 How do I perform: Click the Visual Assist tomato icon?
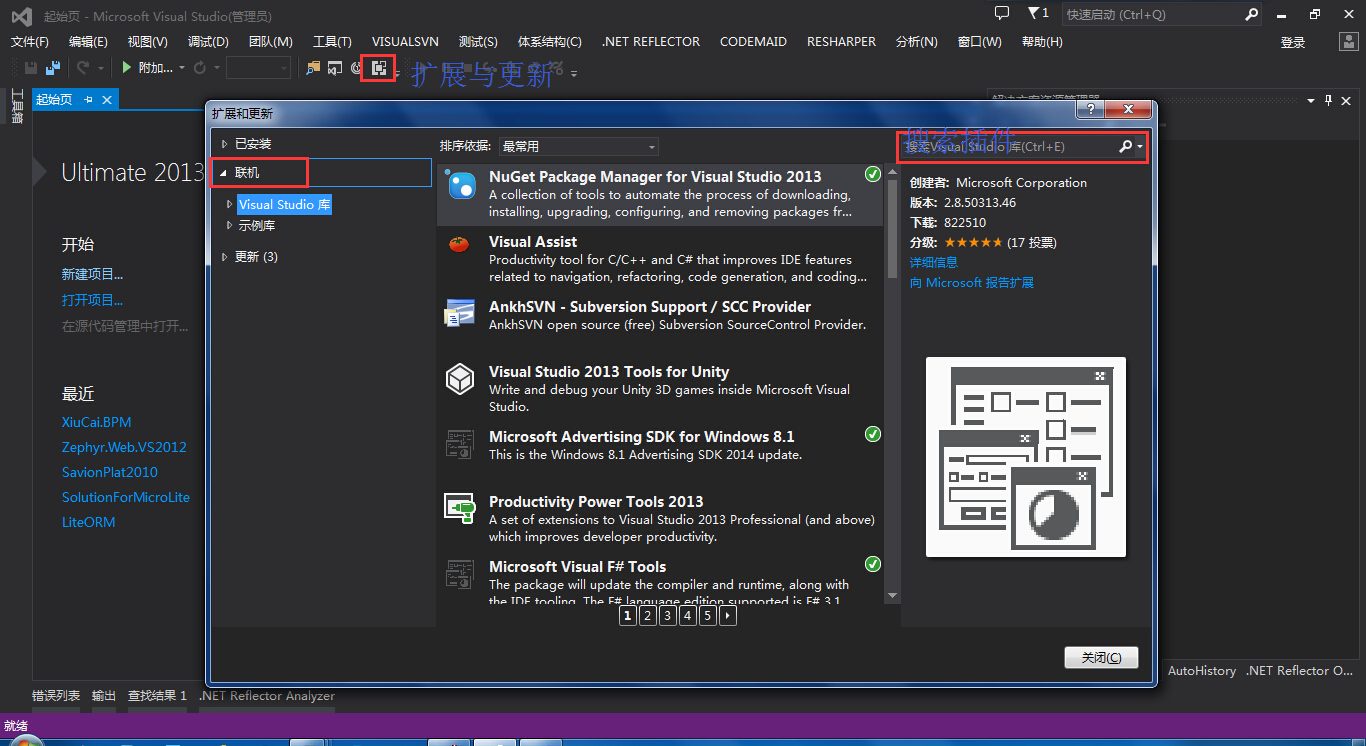(x=459, y=244)
